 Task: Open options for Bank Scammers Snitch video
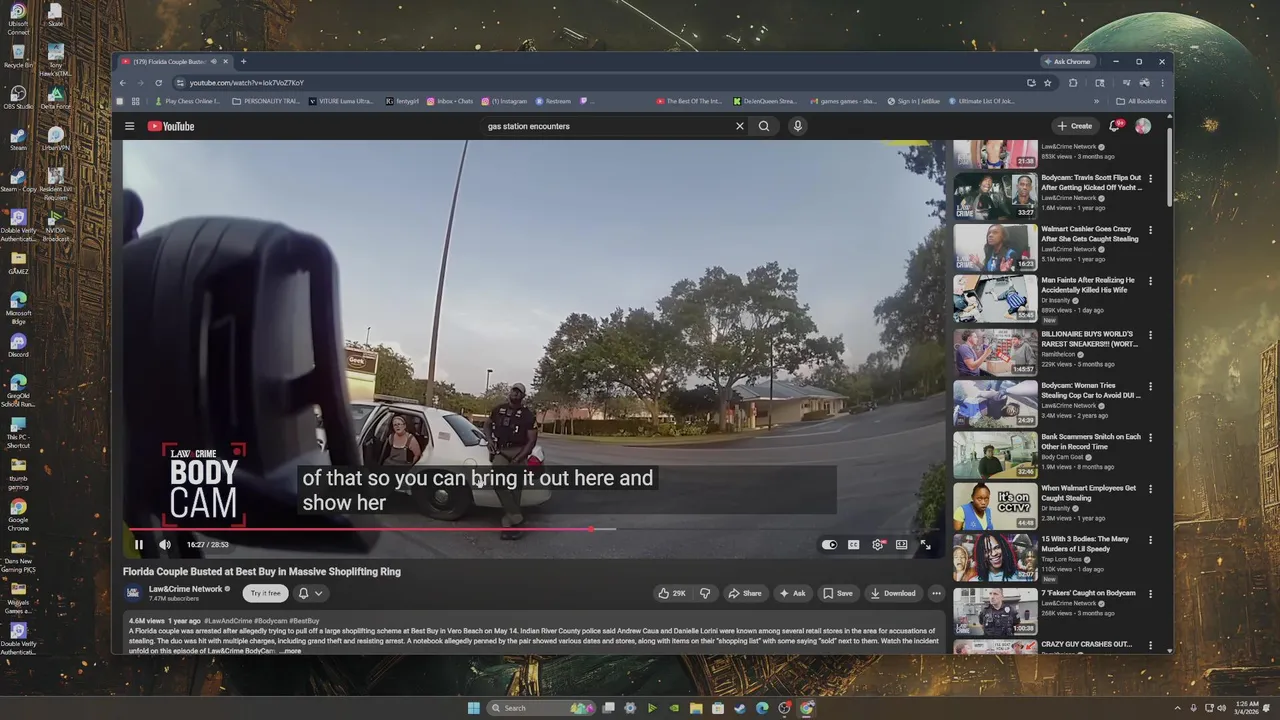pyautogui.click(x=1150, y=438)
